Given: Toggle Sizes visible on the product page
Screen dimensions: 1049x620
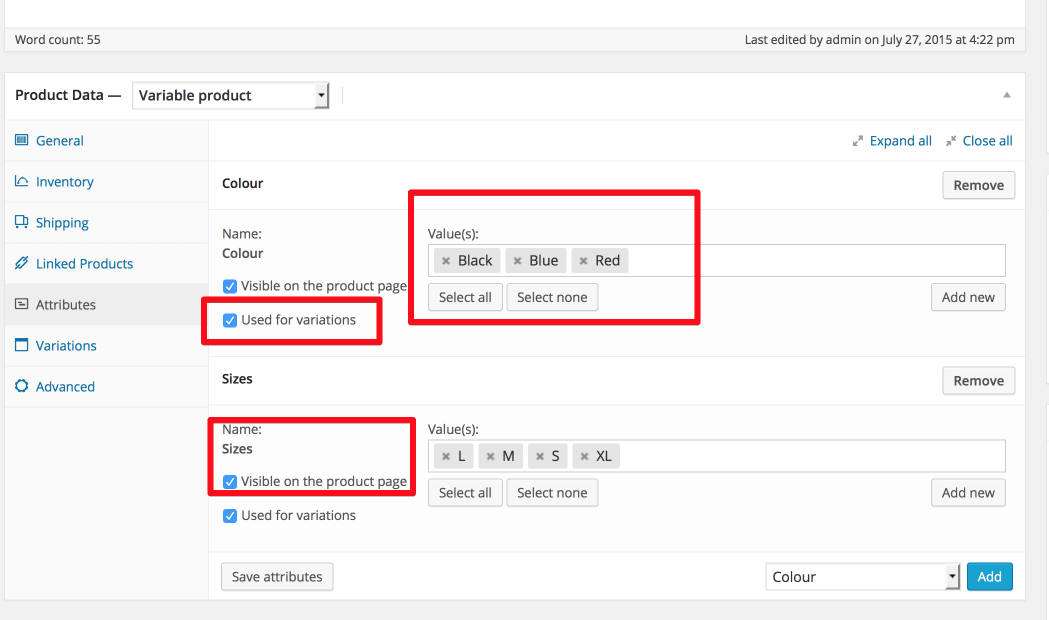Looking at the screenshot, I should click(x=230, y=482).
